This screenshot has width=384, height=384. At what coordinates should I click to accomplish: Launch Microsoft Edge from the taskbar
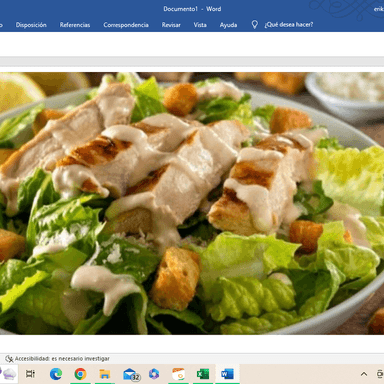[x=56, y=374]
